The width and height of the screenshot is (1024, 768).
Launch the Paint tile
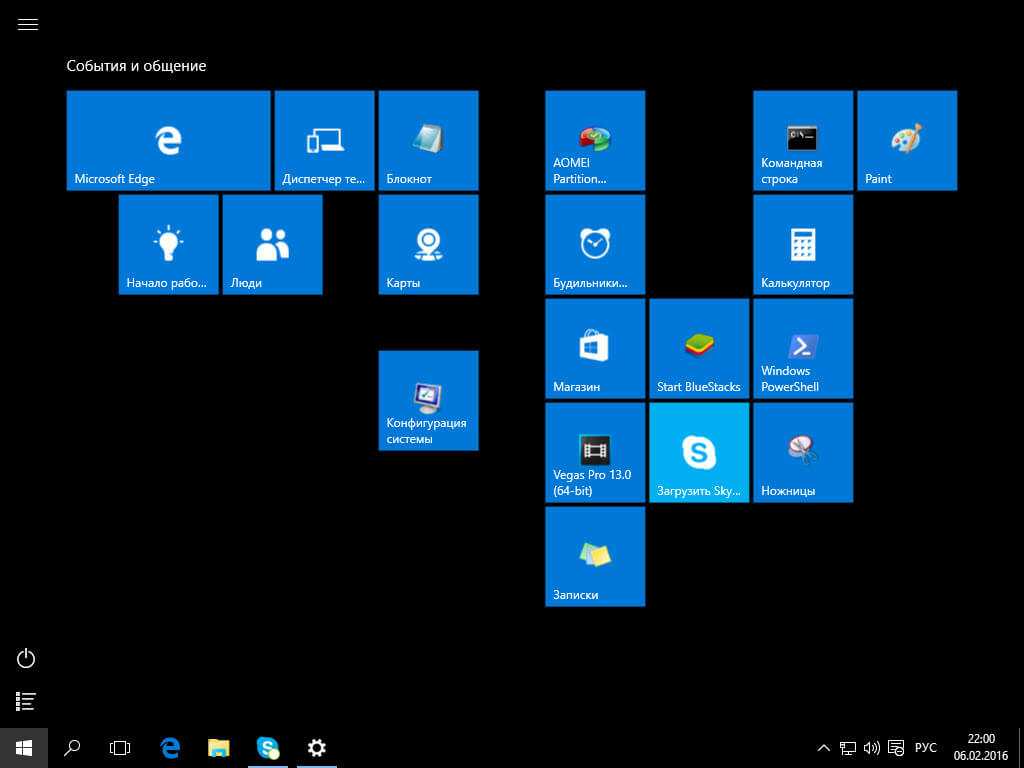pyautogui.click(x=906, y=140)
